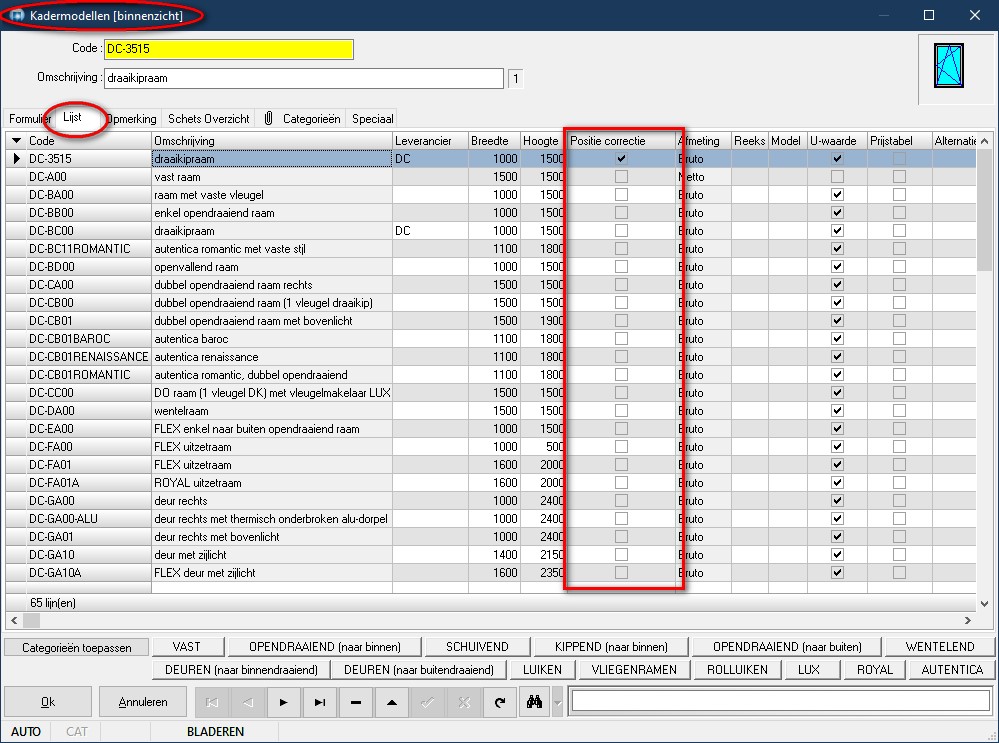Switch to the Formulier tab
999x743 pixels.
[29, 119]
